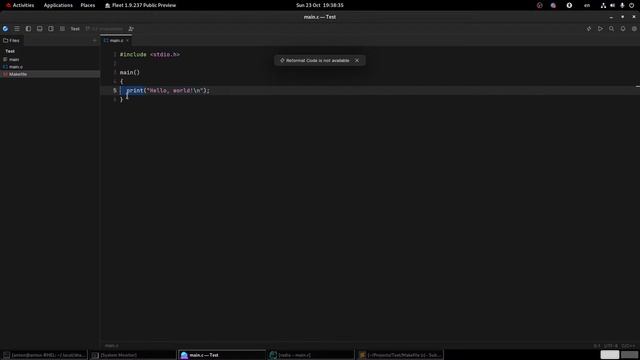Click line number 5 in the gutter
640x360 pixels.
coord(115,90)
